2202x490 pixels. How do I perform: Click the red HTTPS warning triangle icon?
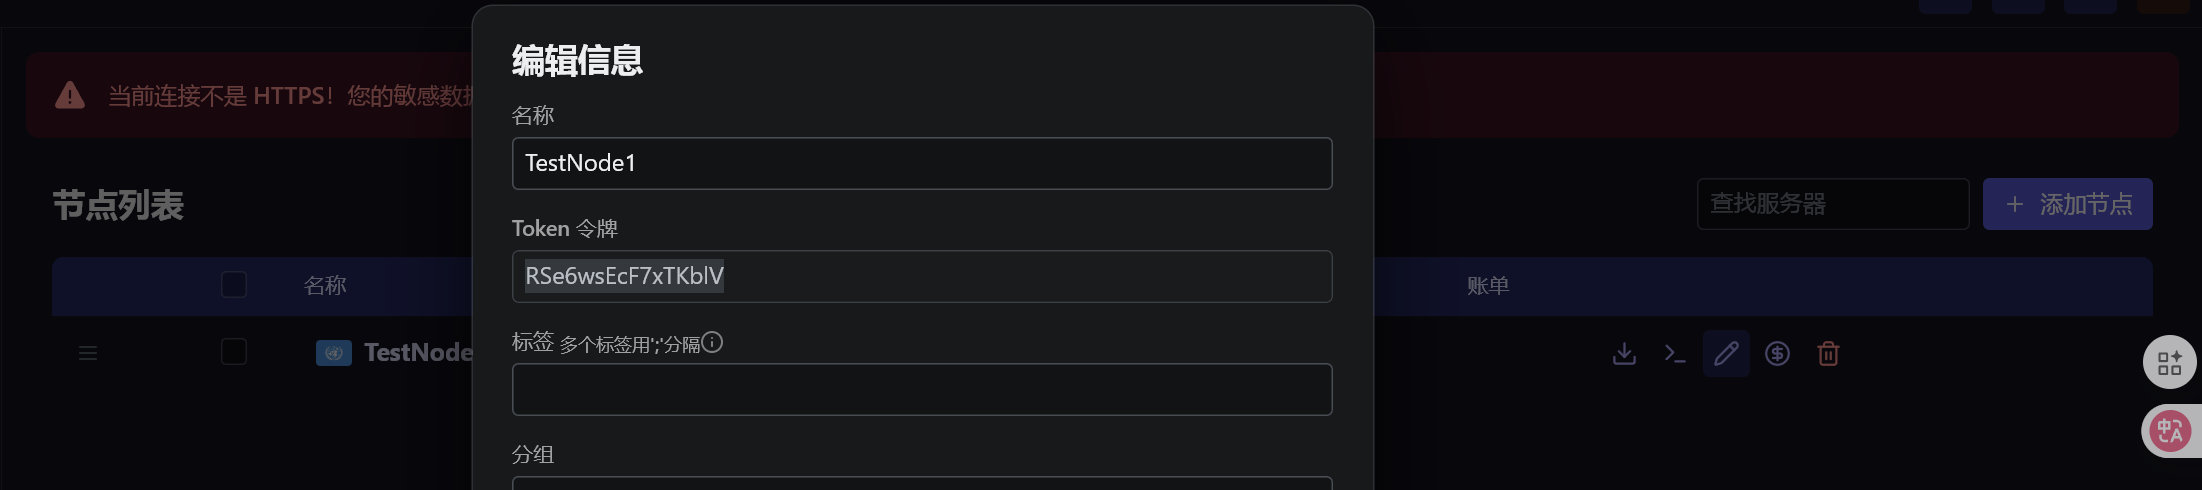[70, 96]
